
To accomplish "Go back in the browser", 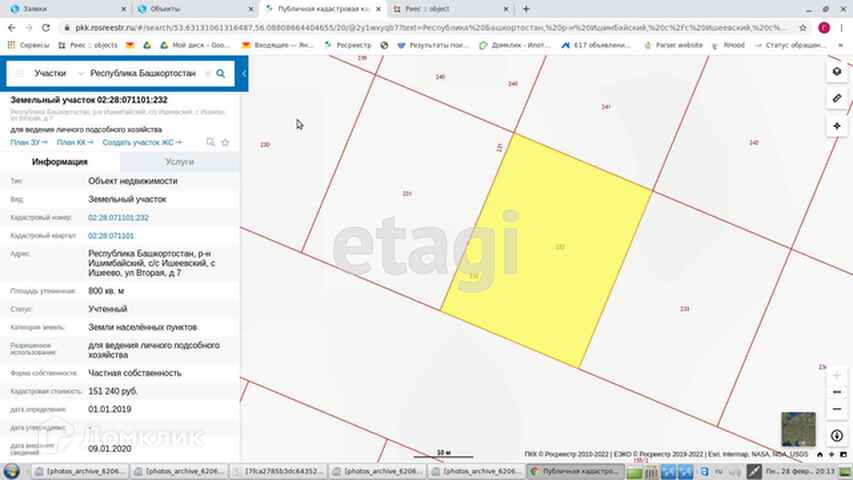I will tap(12, 28).
